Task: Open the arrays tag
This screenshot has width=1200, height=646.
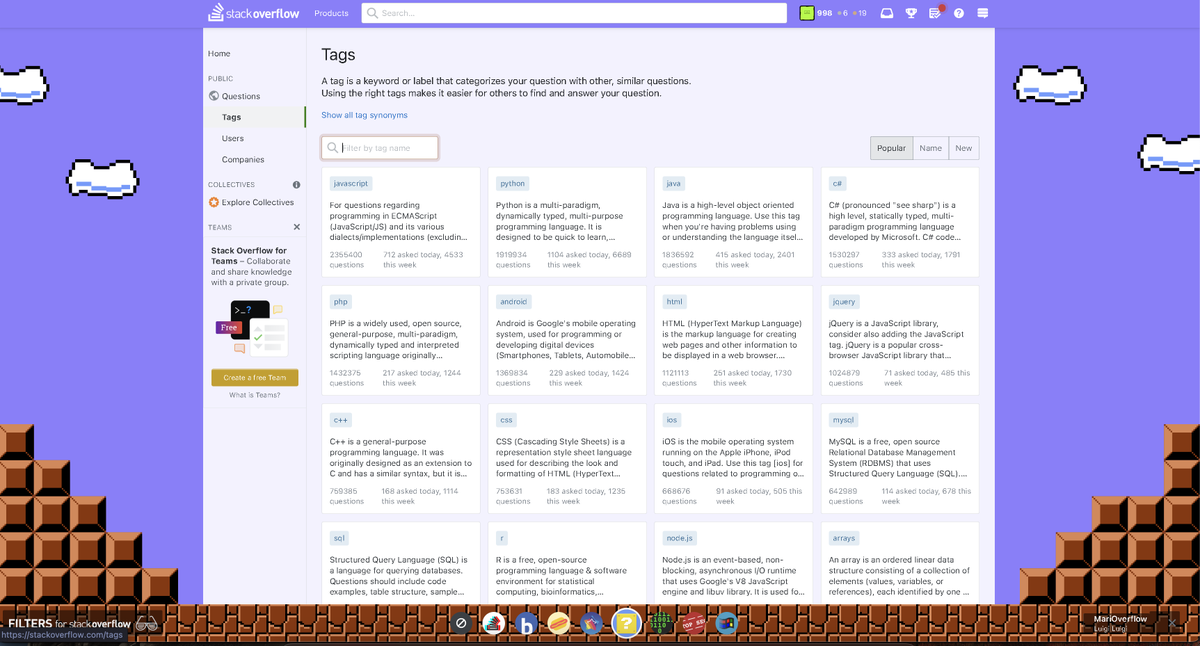Action: pyautogui.click(x=844, y=538)
